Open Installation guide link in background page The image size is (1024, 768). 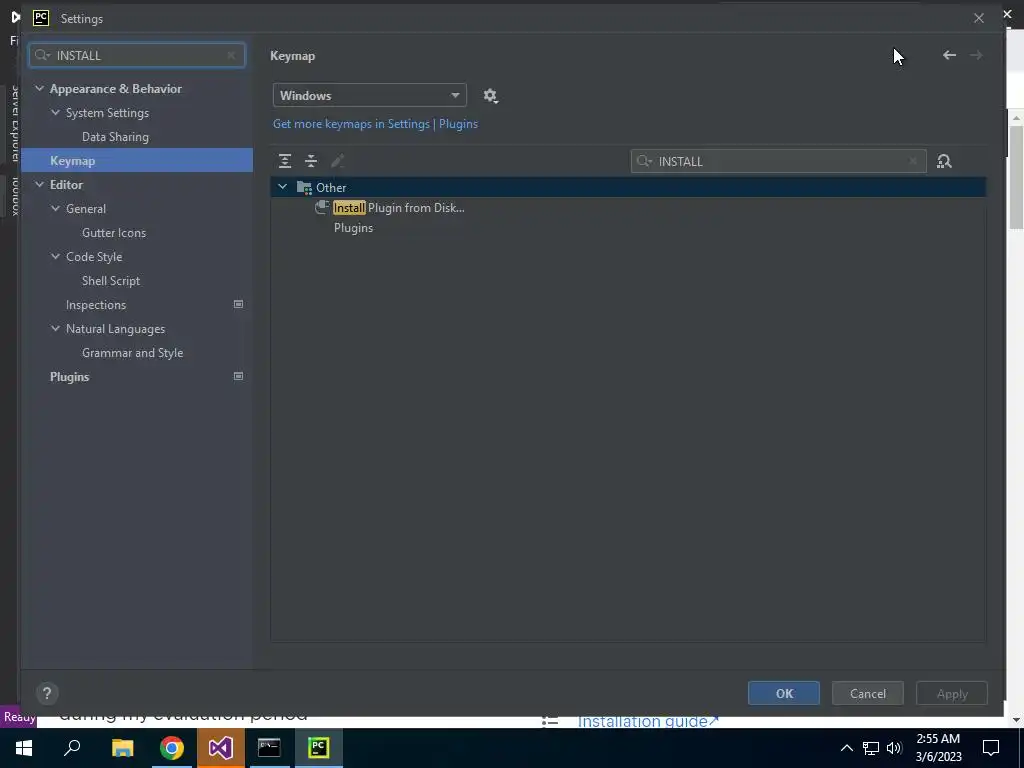[x=648, y=722]
